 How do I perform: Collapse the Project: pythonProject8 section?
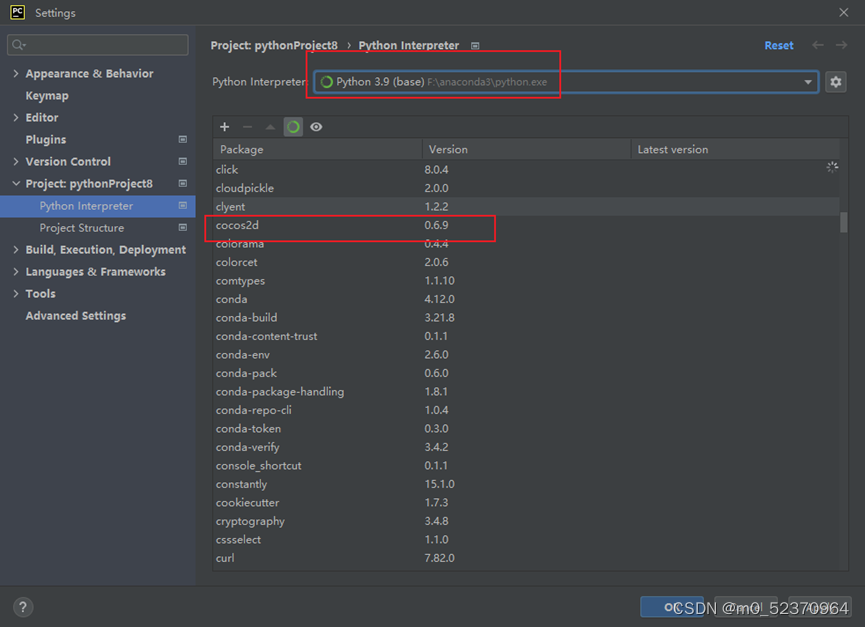[15, 184]
